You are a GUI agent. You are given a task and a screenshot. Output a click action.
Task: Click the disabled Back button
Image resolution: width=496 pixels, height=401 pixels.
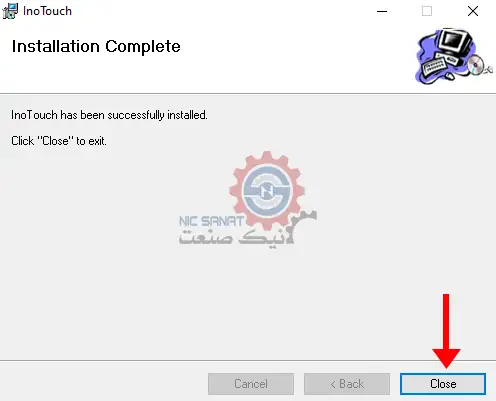347,384
